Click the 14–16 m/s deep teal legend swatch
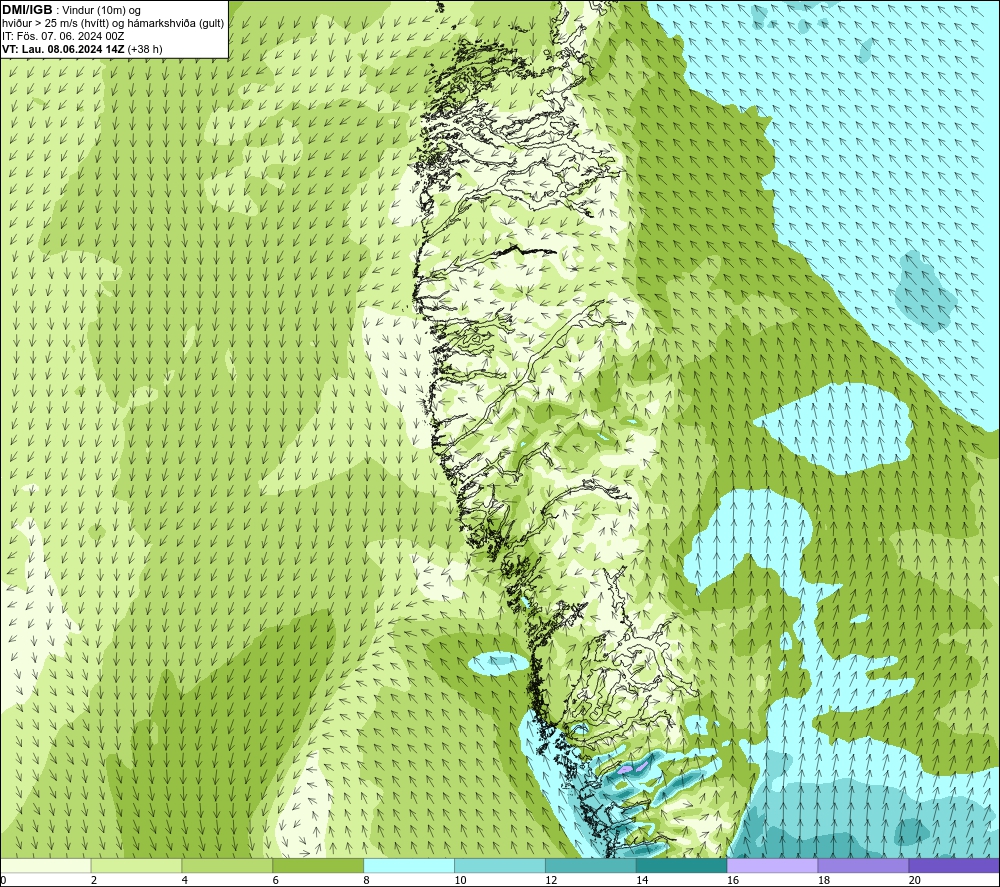 pos(681,865)
